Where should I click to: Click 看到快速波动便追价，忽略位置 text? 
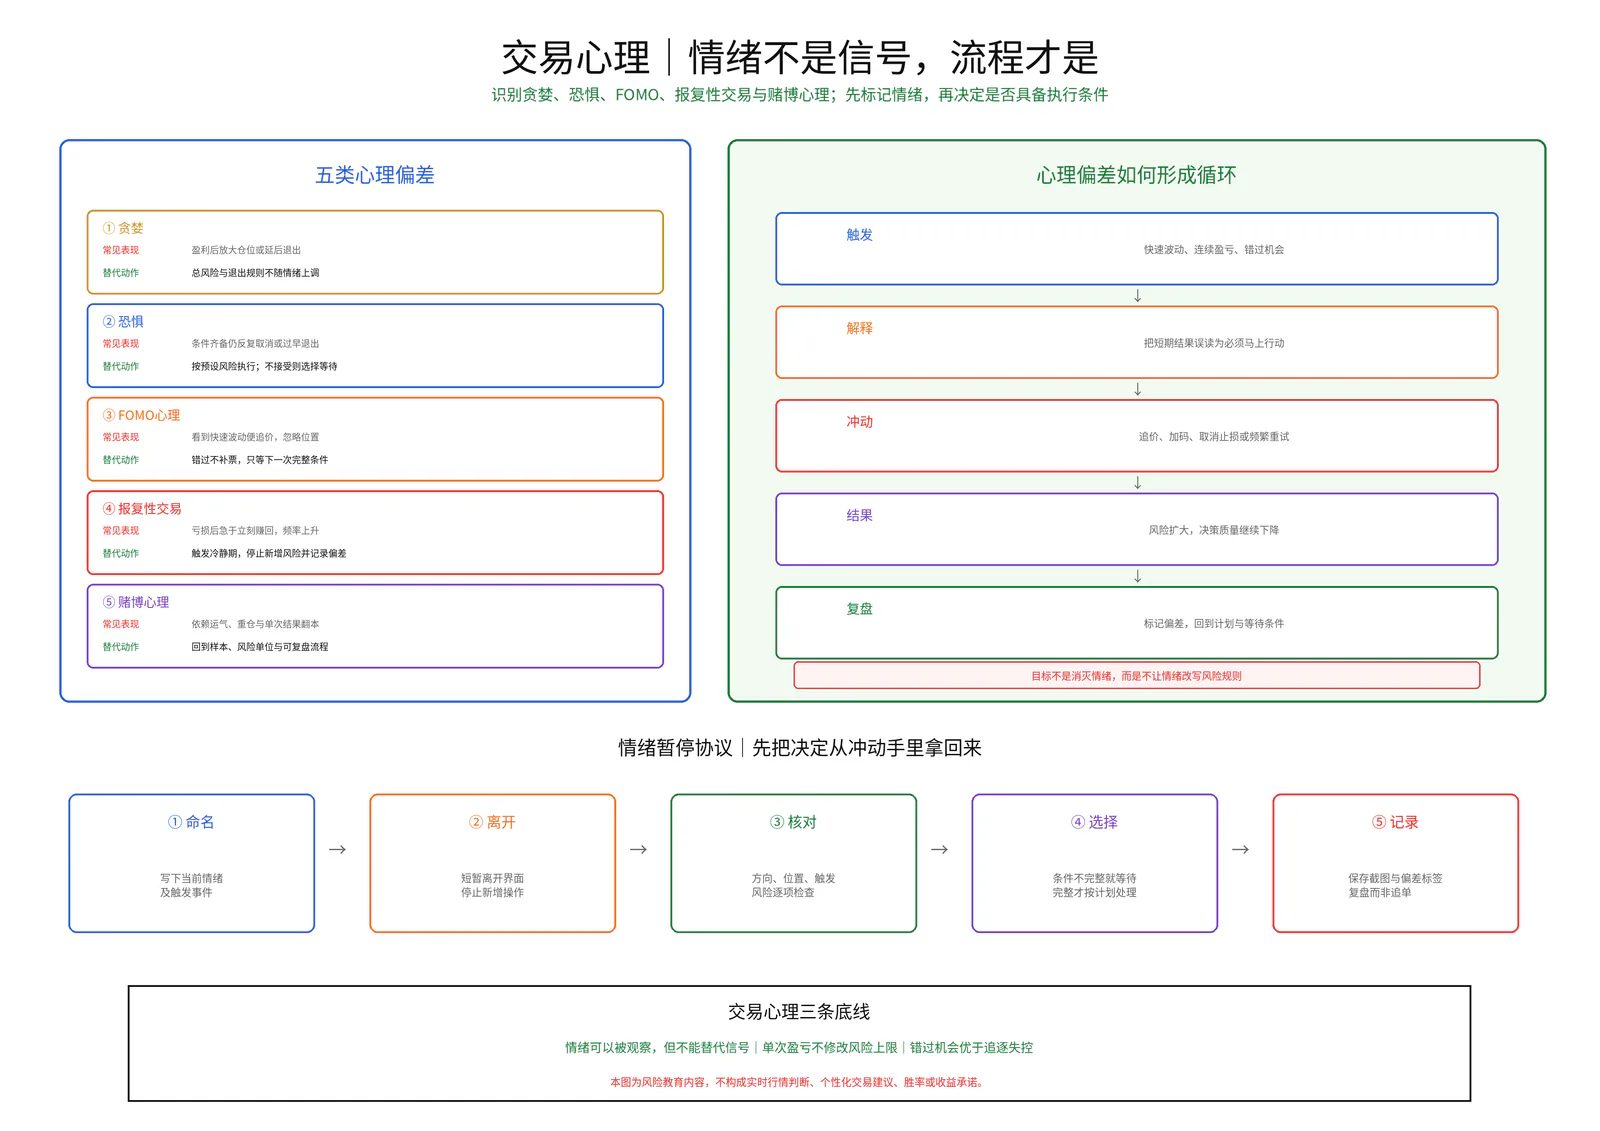pyautogui.click(x=255, y=437)
